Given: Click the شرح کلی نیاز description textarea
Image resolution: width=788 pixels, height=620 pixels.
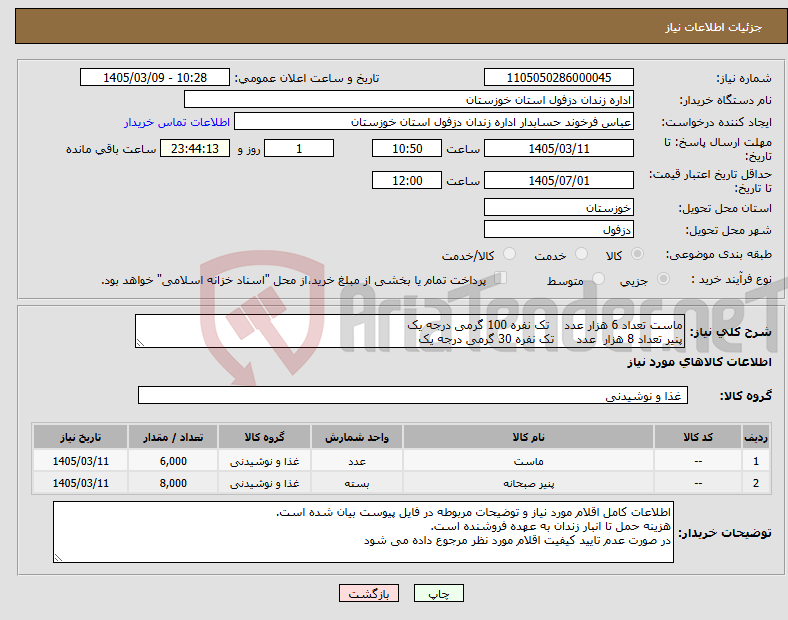Looking at the screenshot, I should 410,331.
